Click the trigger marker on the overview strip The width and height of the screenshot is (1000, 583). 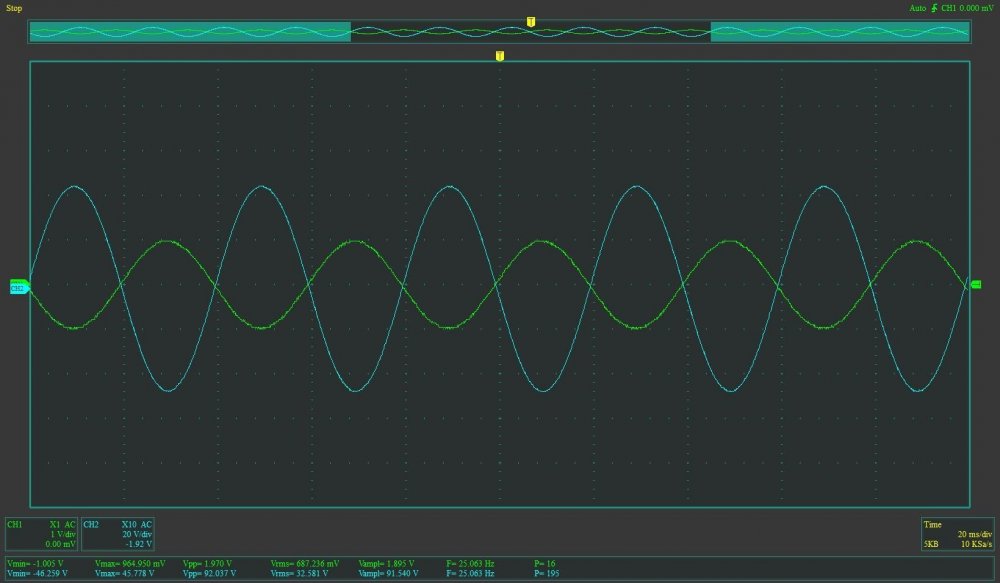[x=531, y=21]
